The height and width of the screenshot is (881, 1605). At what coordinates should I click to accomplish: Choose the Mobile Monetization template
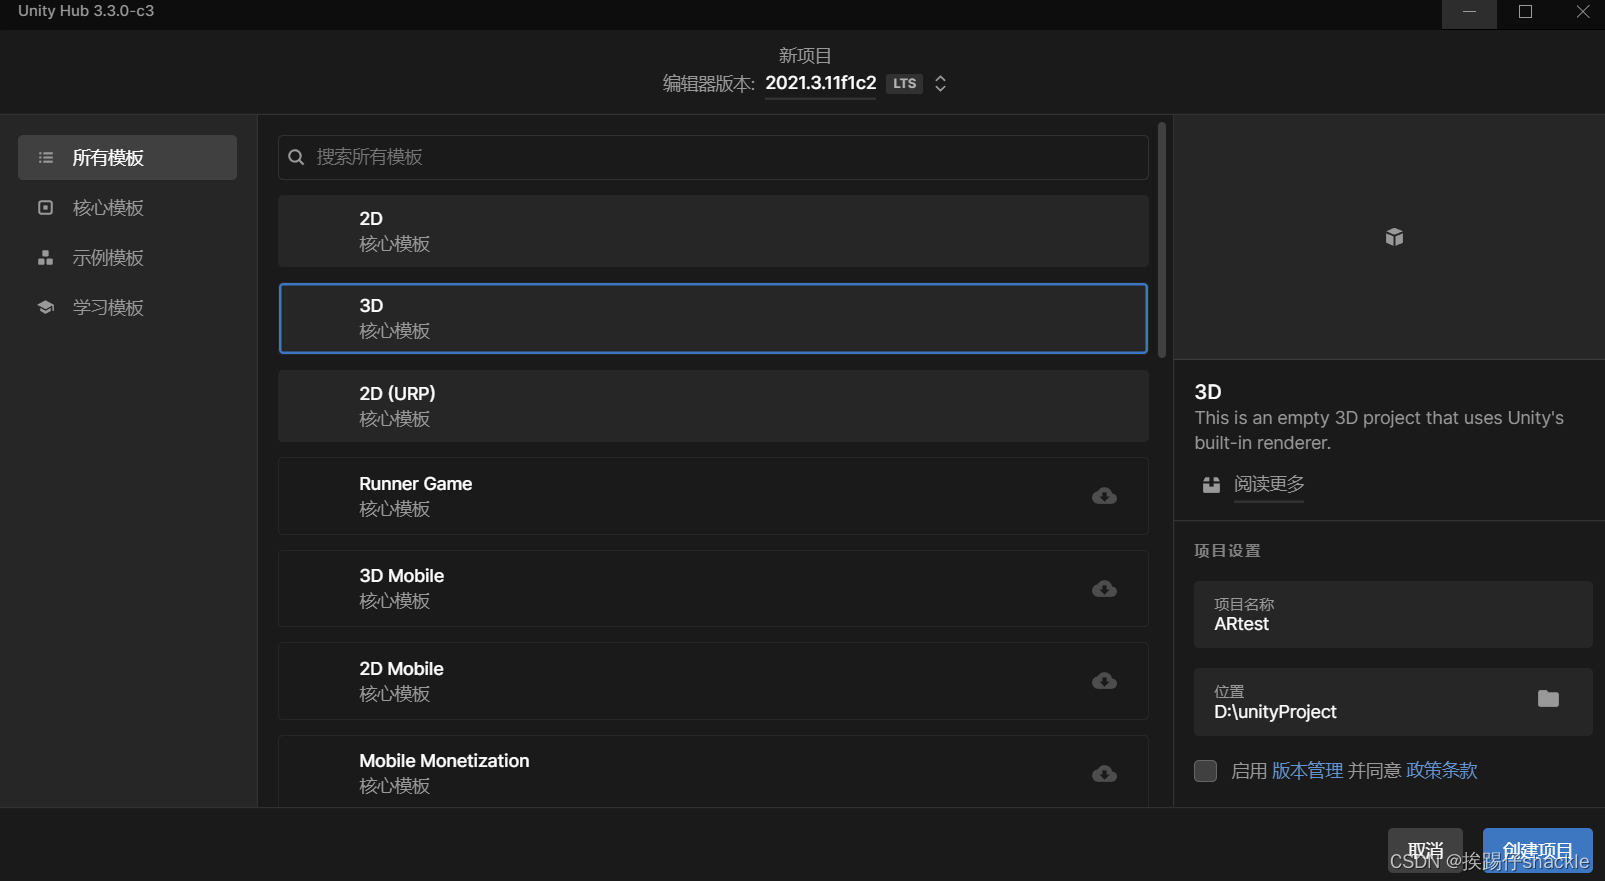pos(713,772)
